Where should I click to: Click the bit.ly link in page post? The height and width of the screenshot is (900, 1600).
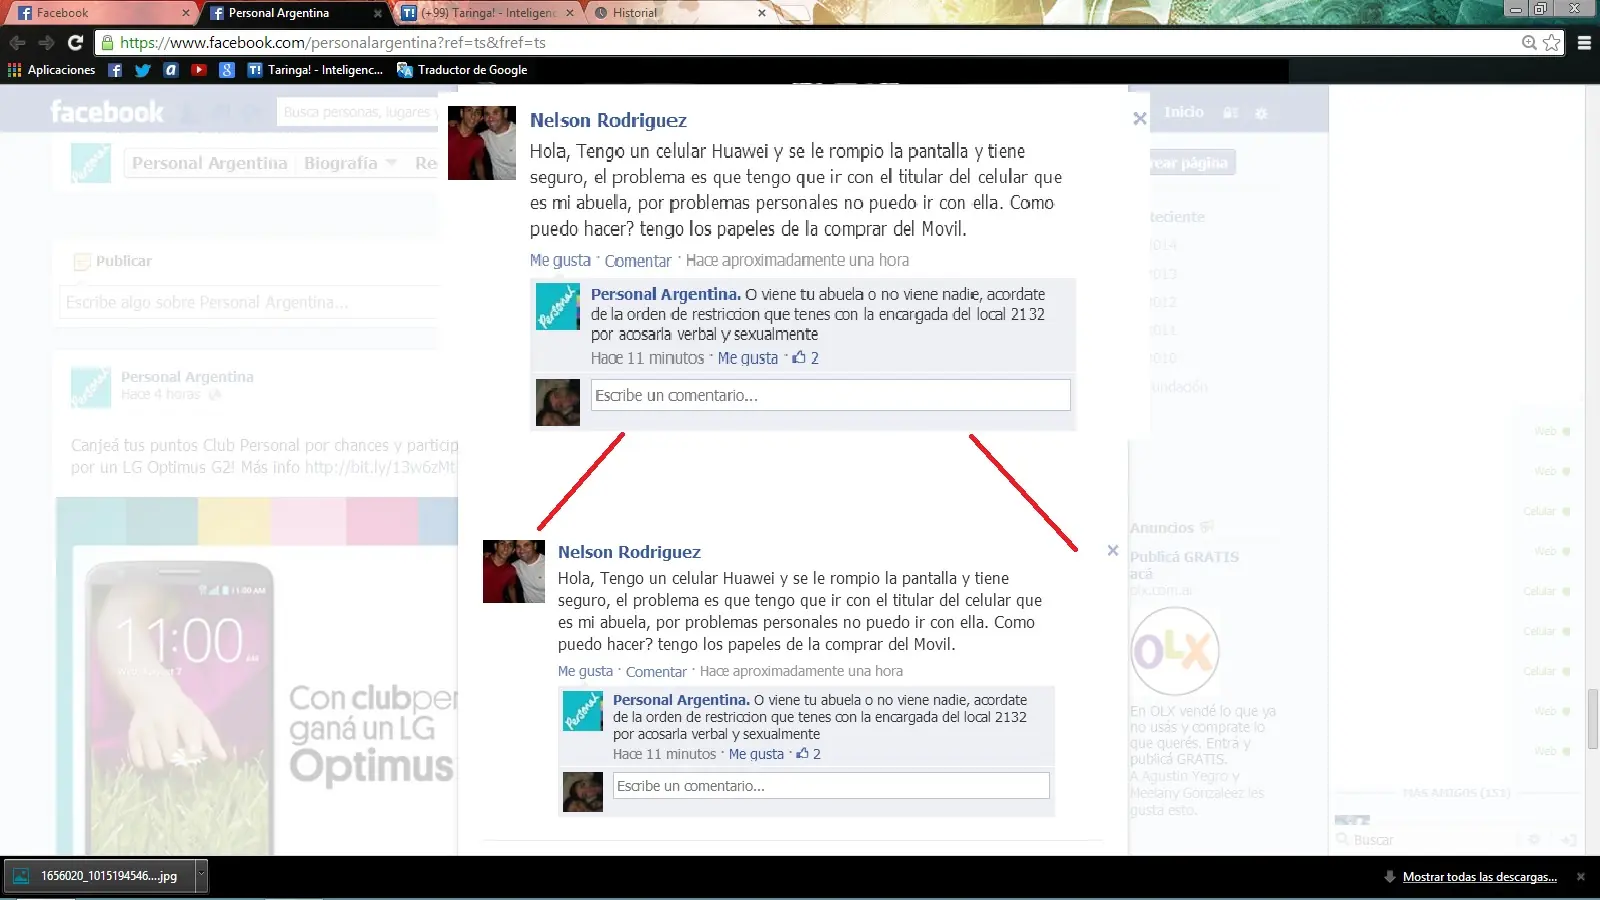[x=380, y=467]
